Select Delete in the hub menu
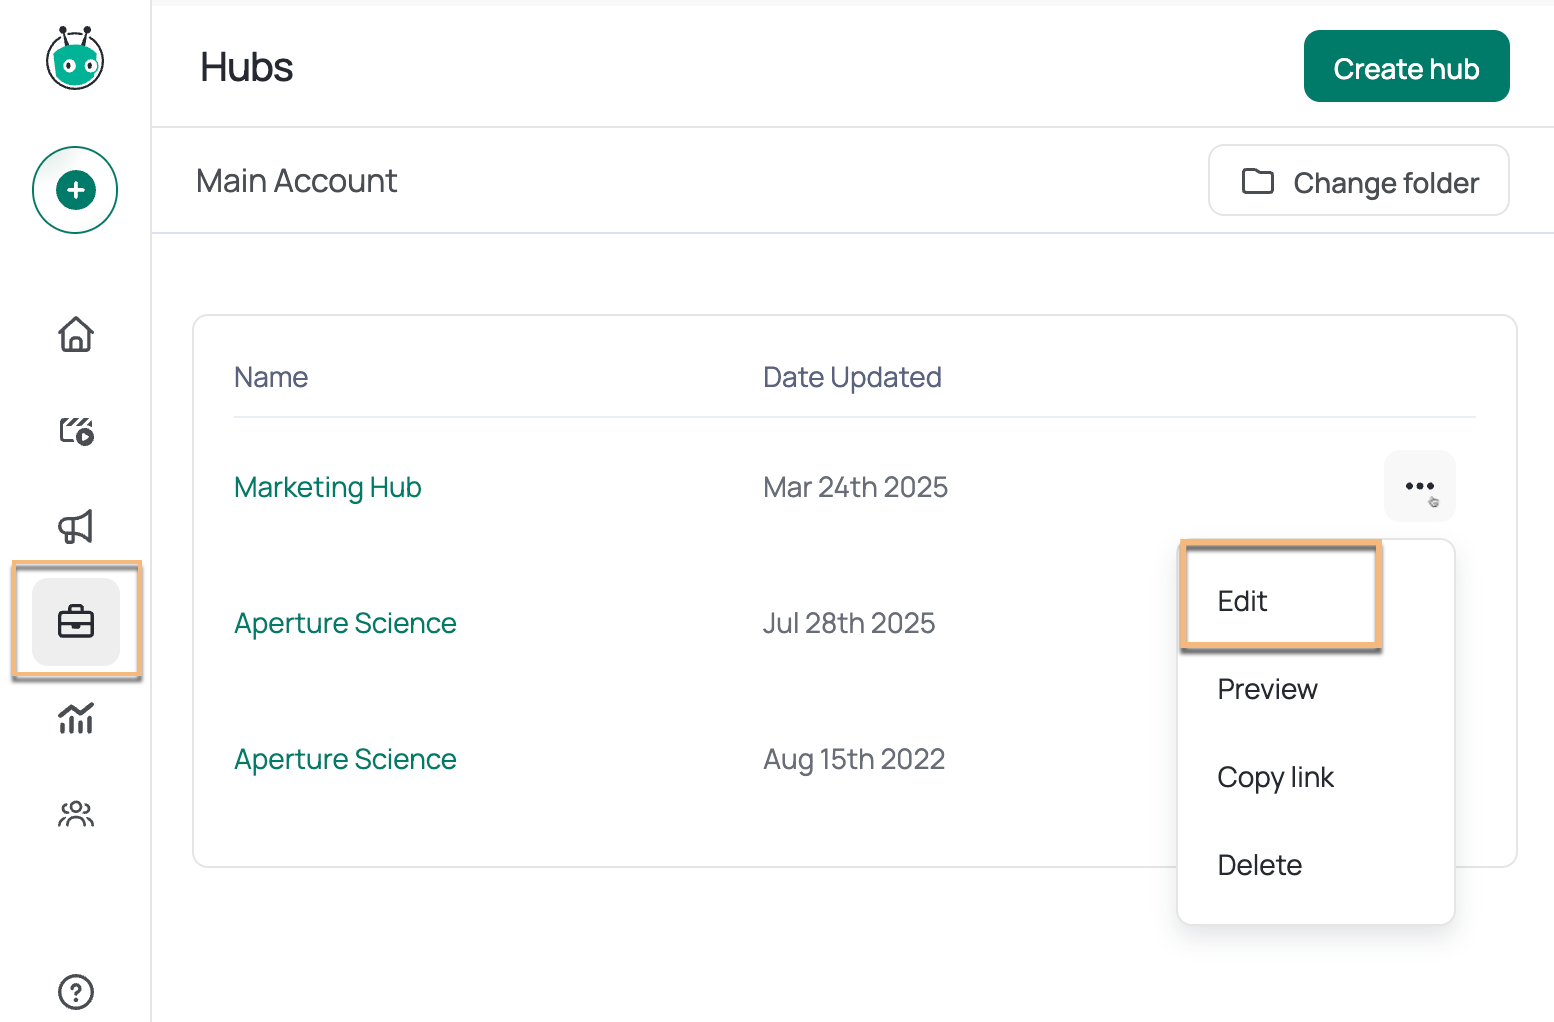Screen dimensions: 1554x1022 1259,865
